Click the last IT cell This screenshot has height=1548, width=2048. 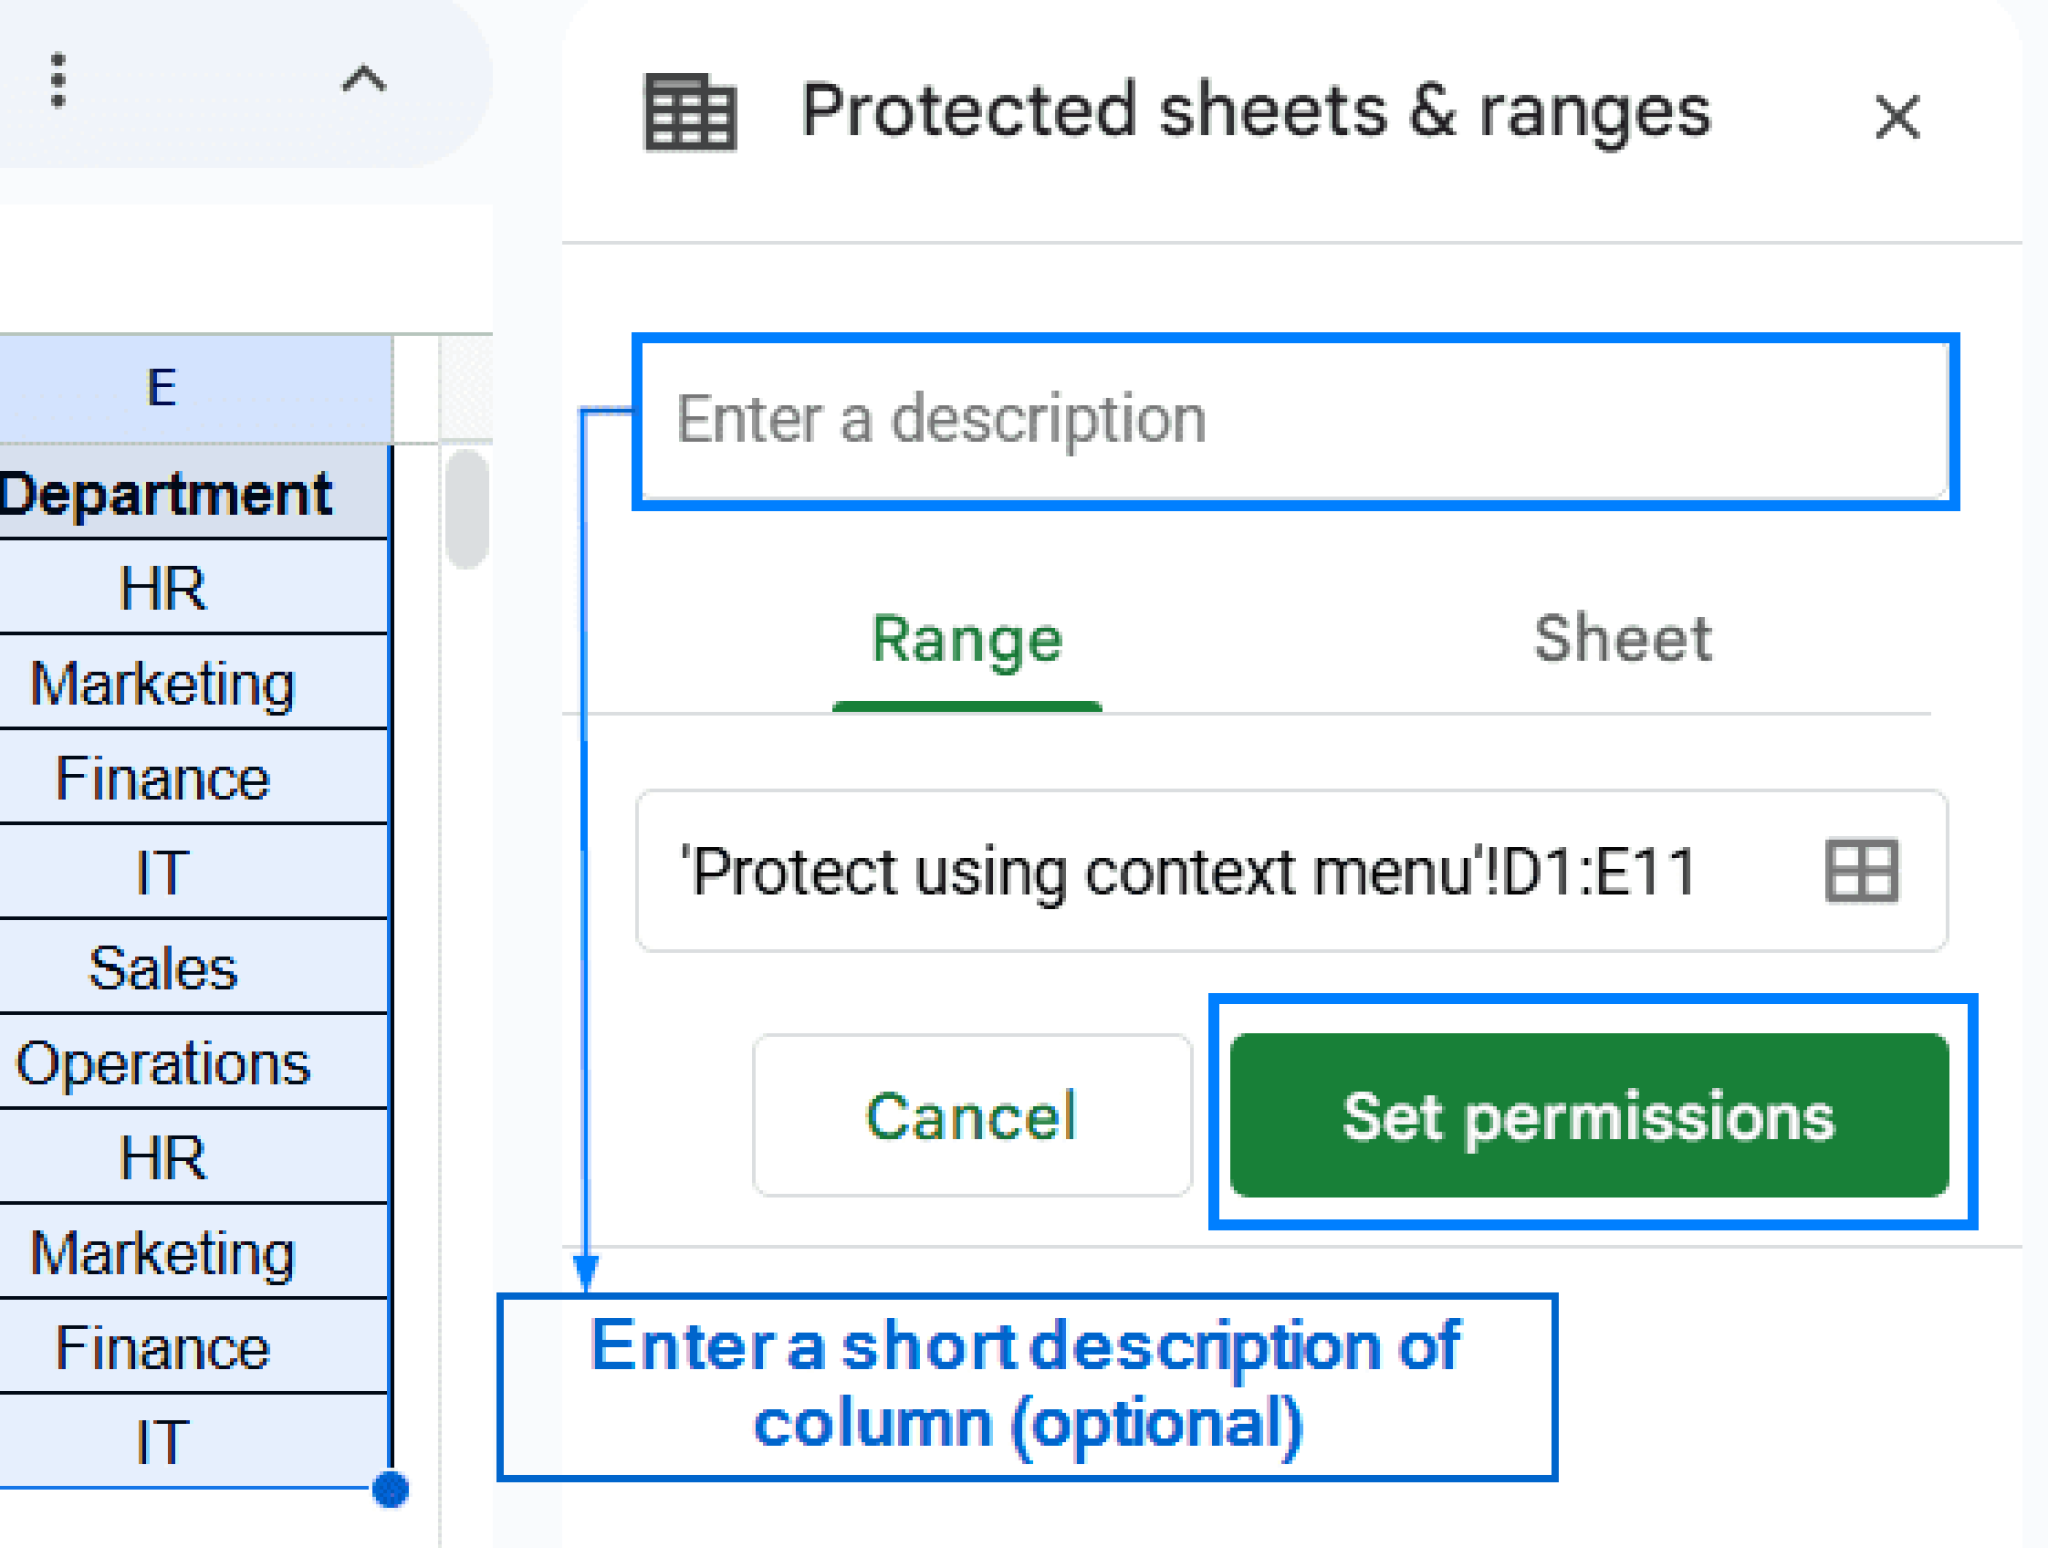pyautogui.click(x=160, y=1440)
